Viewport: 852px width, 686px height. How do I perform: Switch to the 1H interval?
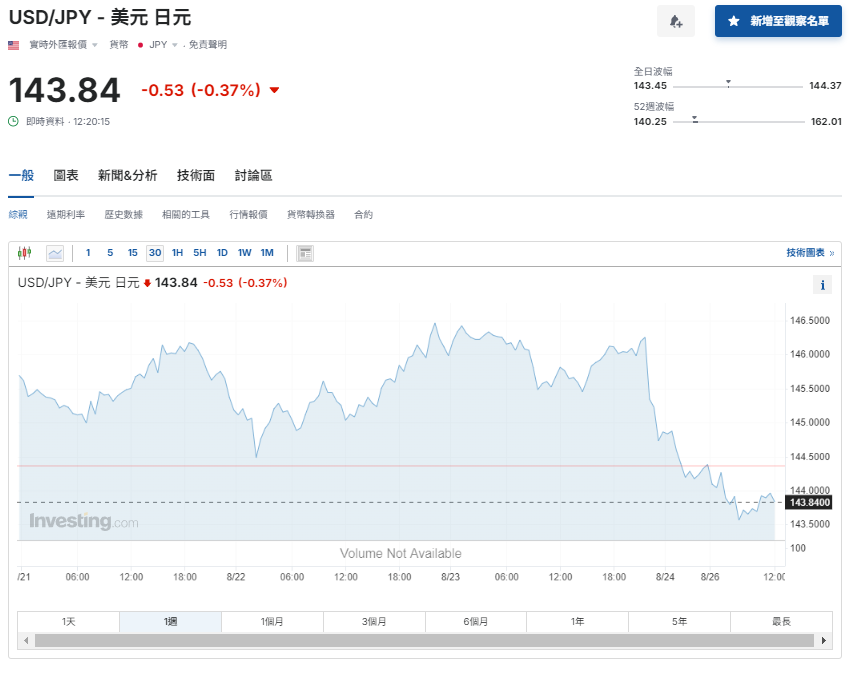[176, 253]
